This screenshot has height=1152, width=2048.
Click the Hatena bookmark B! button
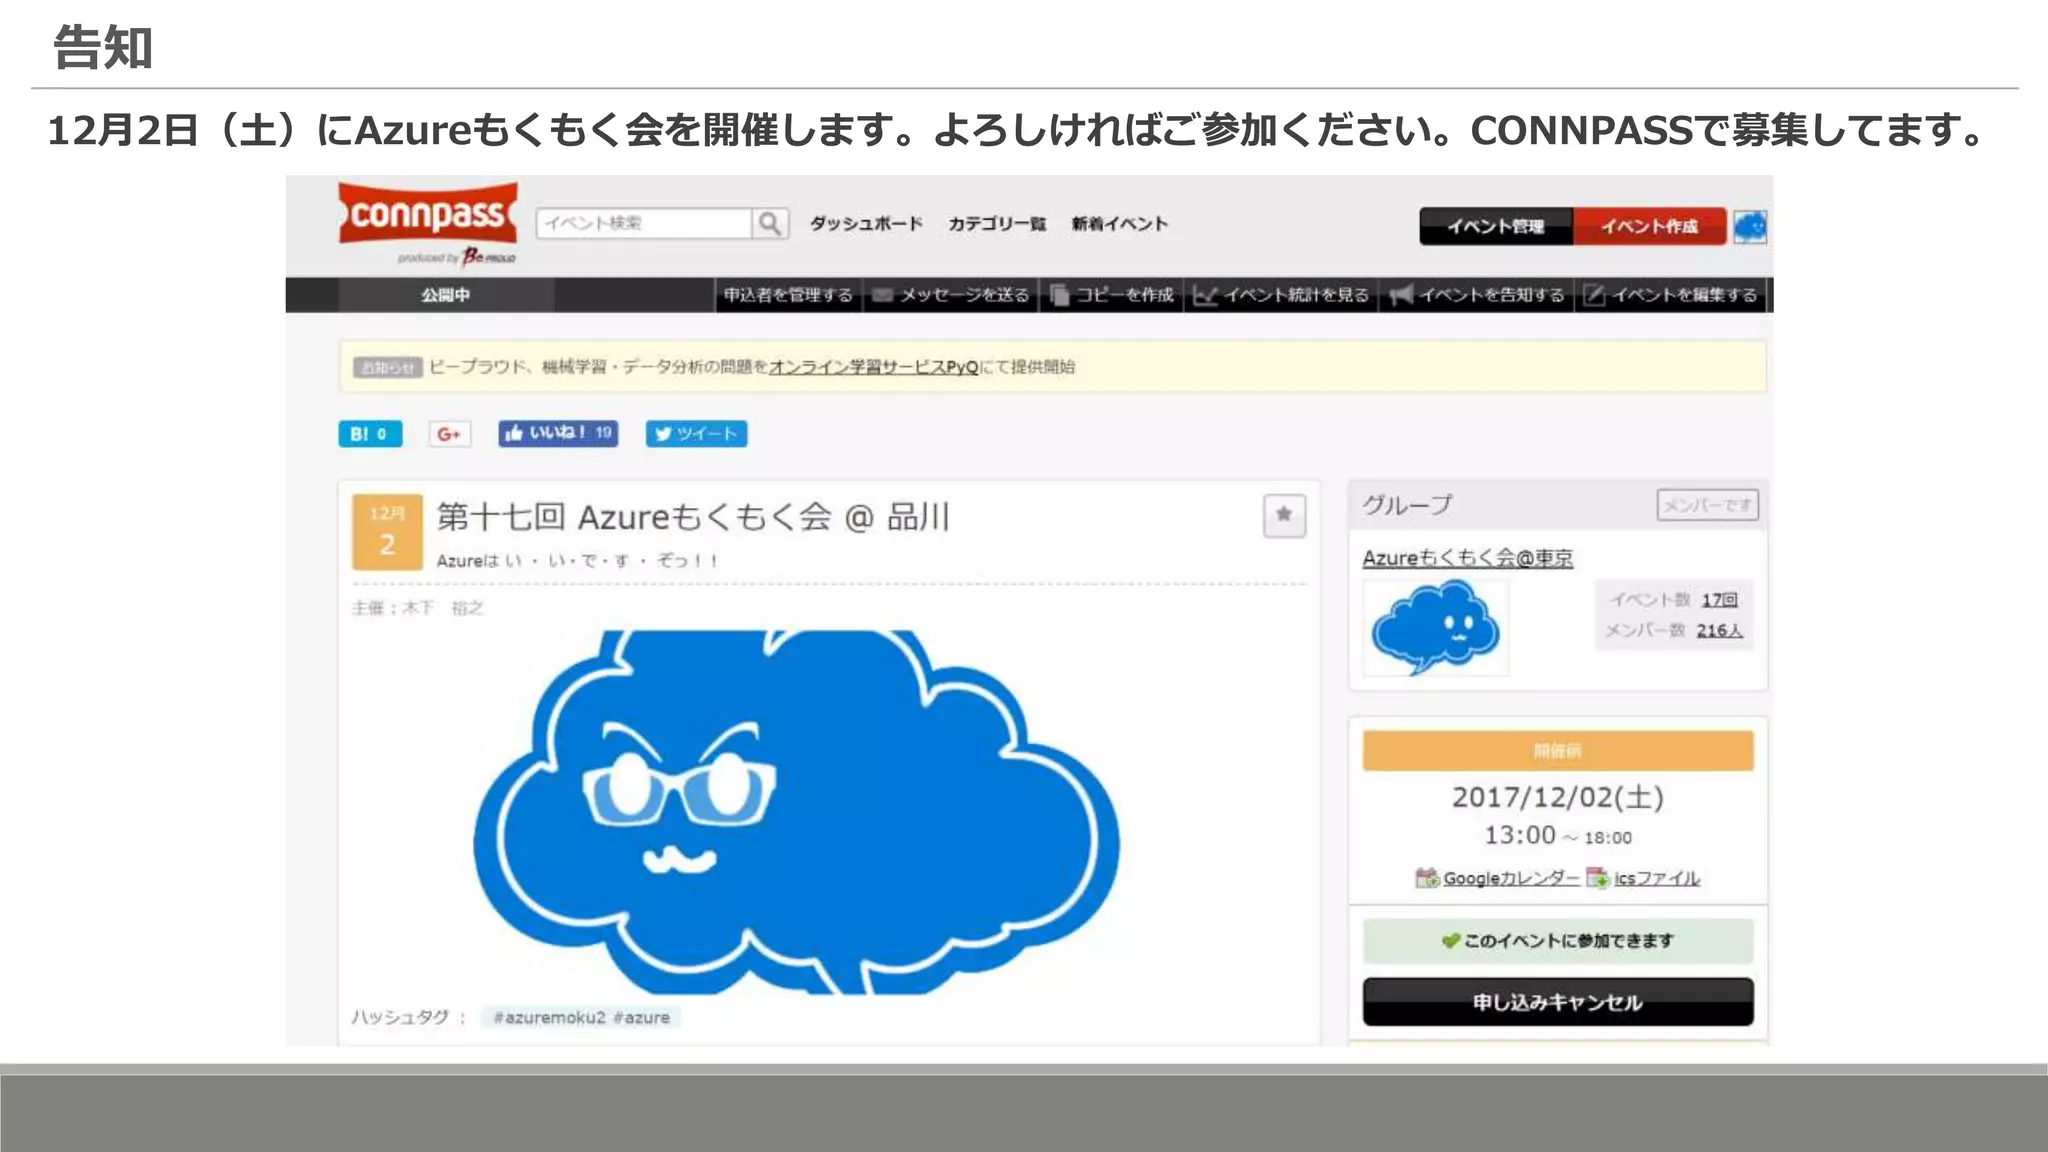click(370, 434)
